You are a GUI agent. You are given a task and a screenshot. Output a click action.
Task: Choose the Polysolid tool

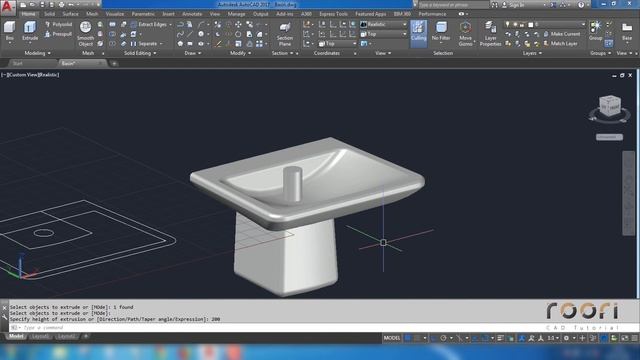click(x=58, y=24)
